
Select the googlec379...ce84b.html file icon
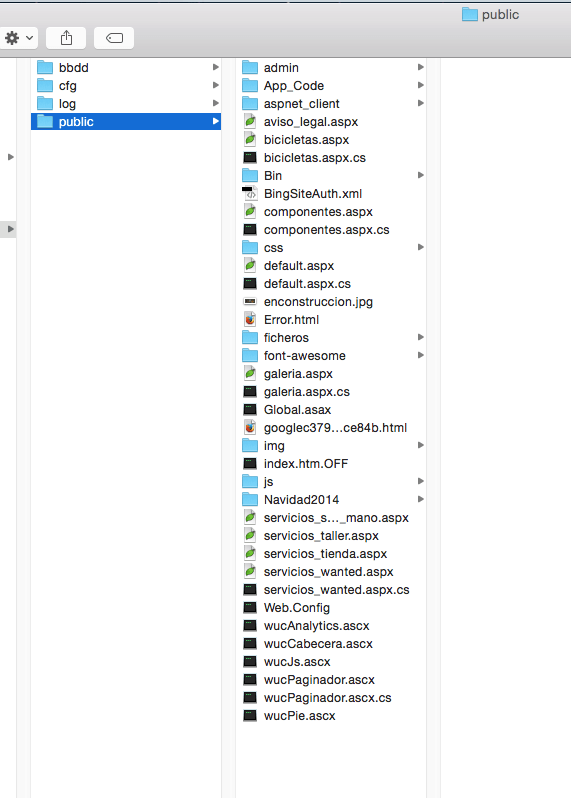pyautogui.click(x=250, y=428)
